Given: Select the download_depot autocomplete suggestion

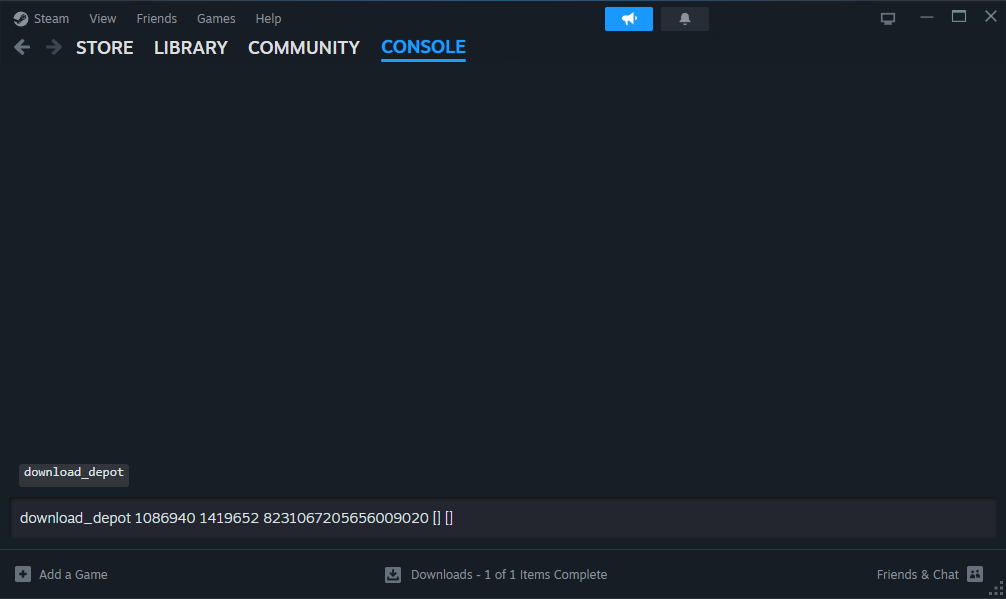Looking at the screenshot, I should pyautogui.click(x=73, y=472).
